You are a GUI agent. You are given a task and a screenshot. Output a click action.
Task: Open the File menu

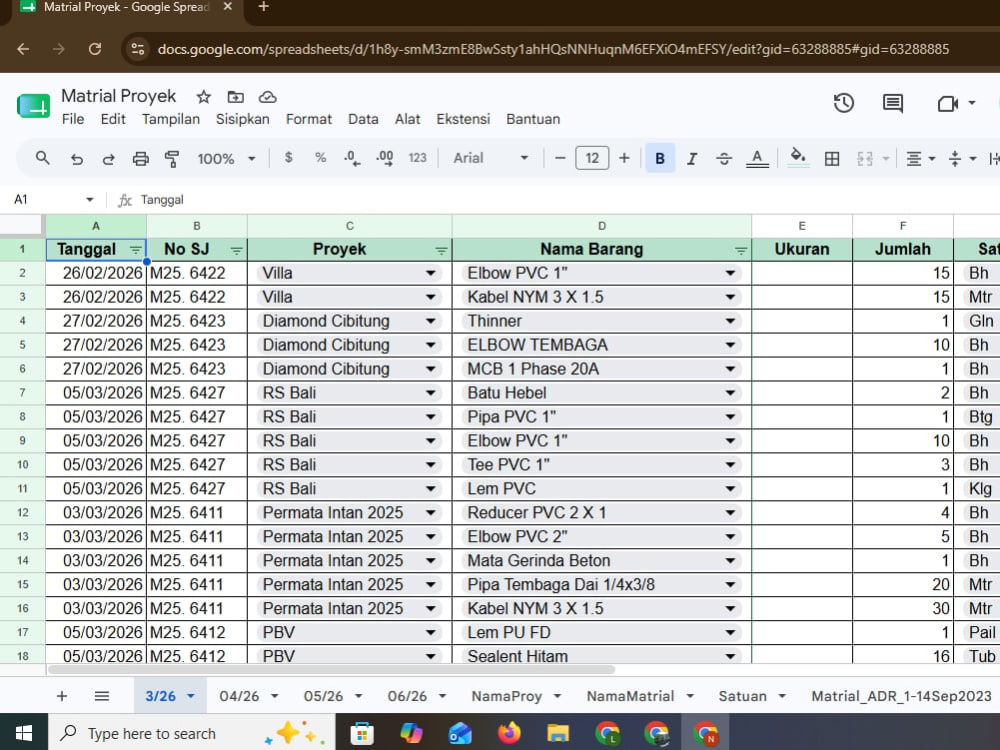(73, 119)
